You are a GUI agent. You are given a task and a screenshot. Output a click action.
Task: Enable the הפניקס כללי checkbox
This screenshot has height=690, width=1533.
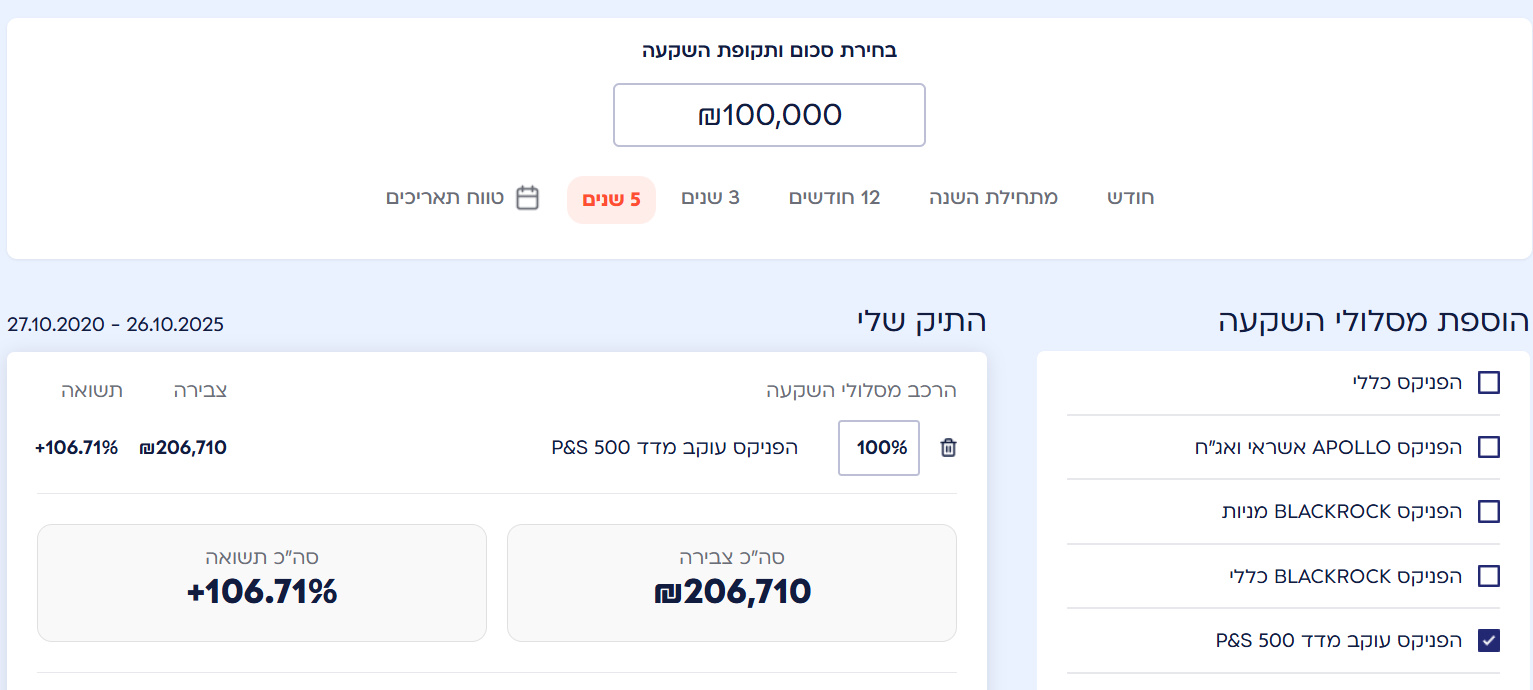(x=1489, y=382)
